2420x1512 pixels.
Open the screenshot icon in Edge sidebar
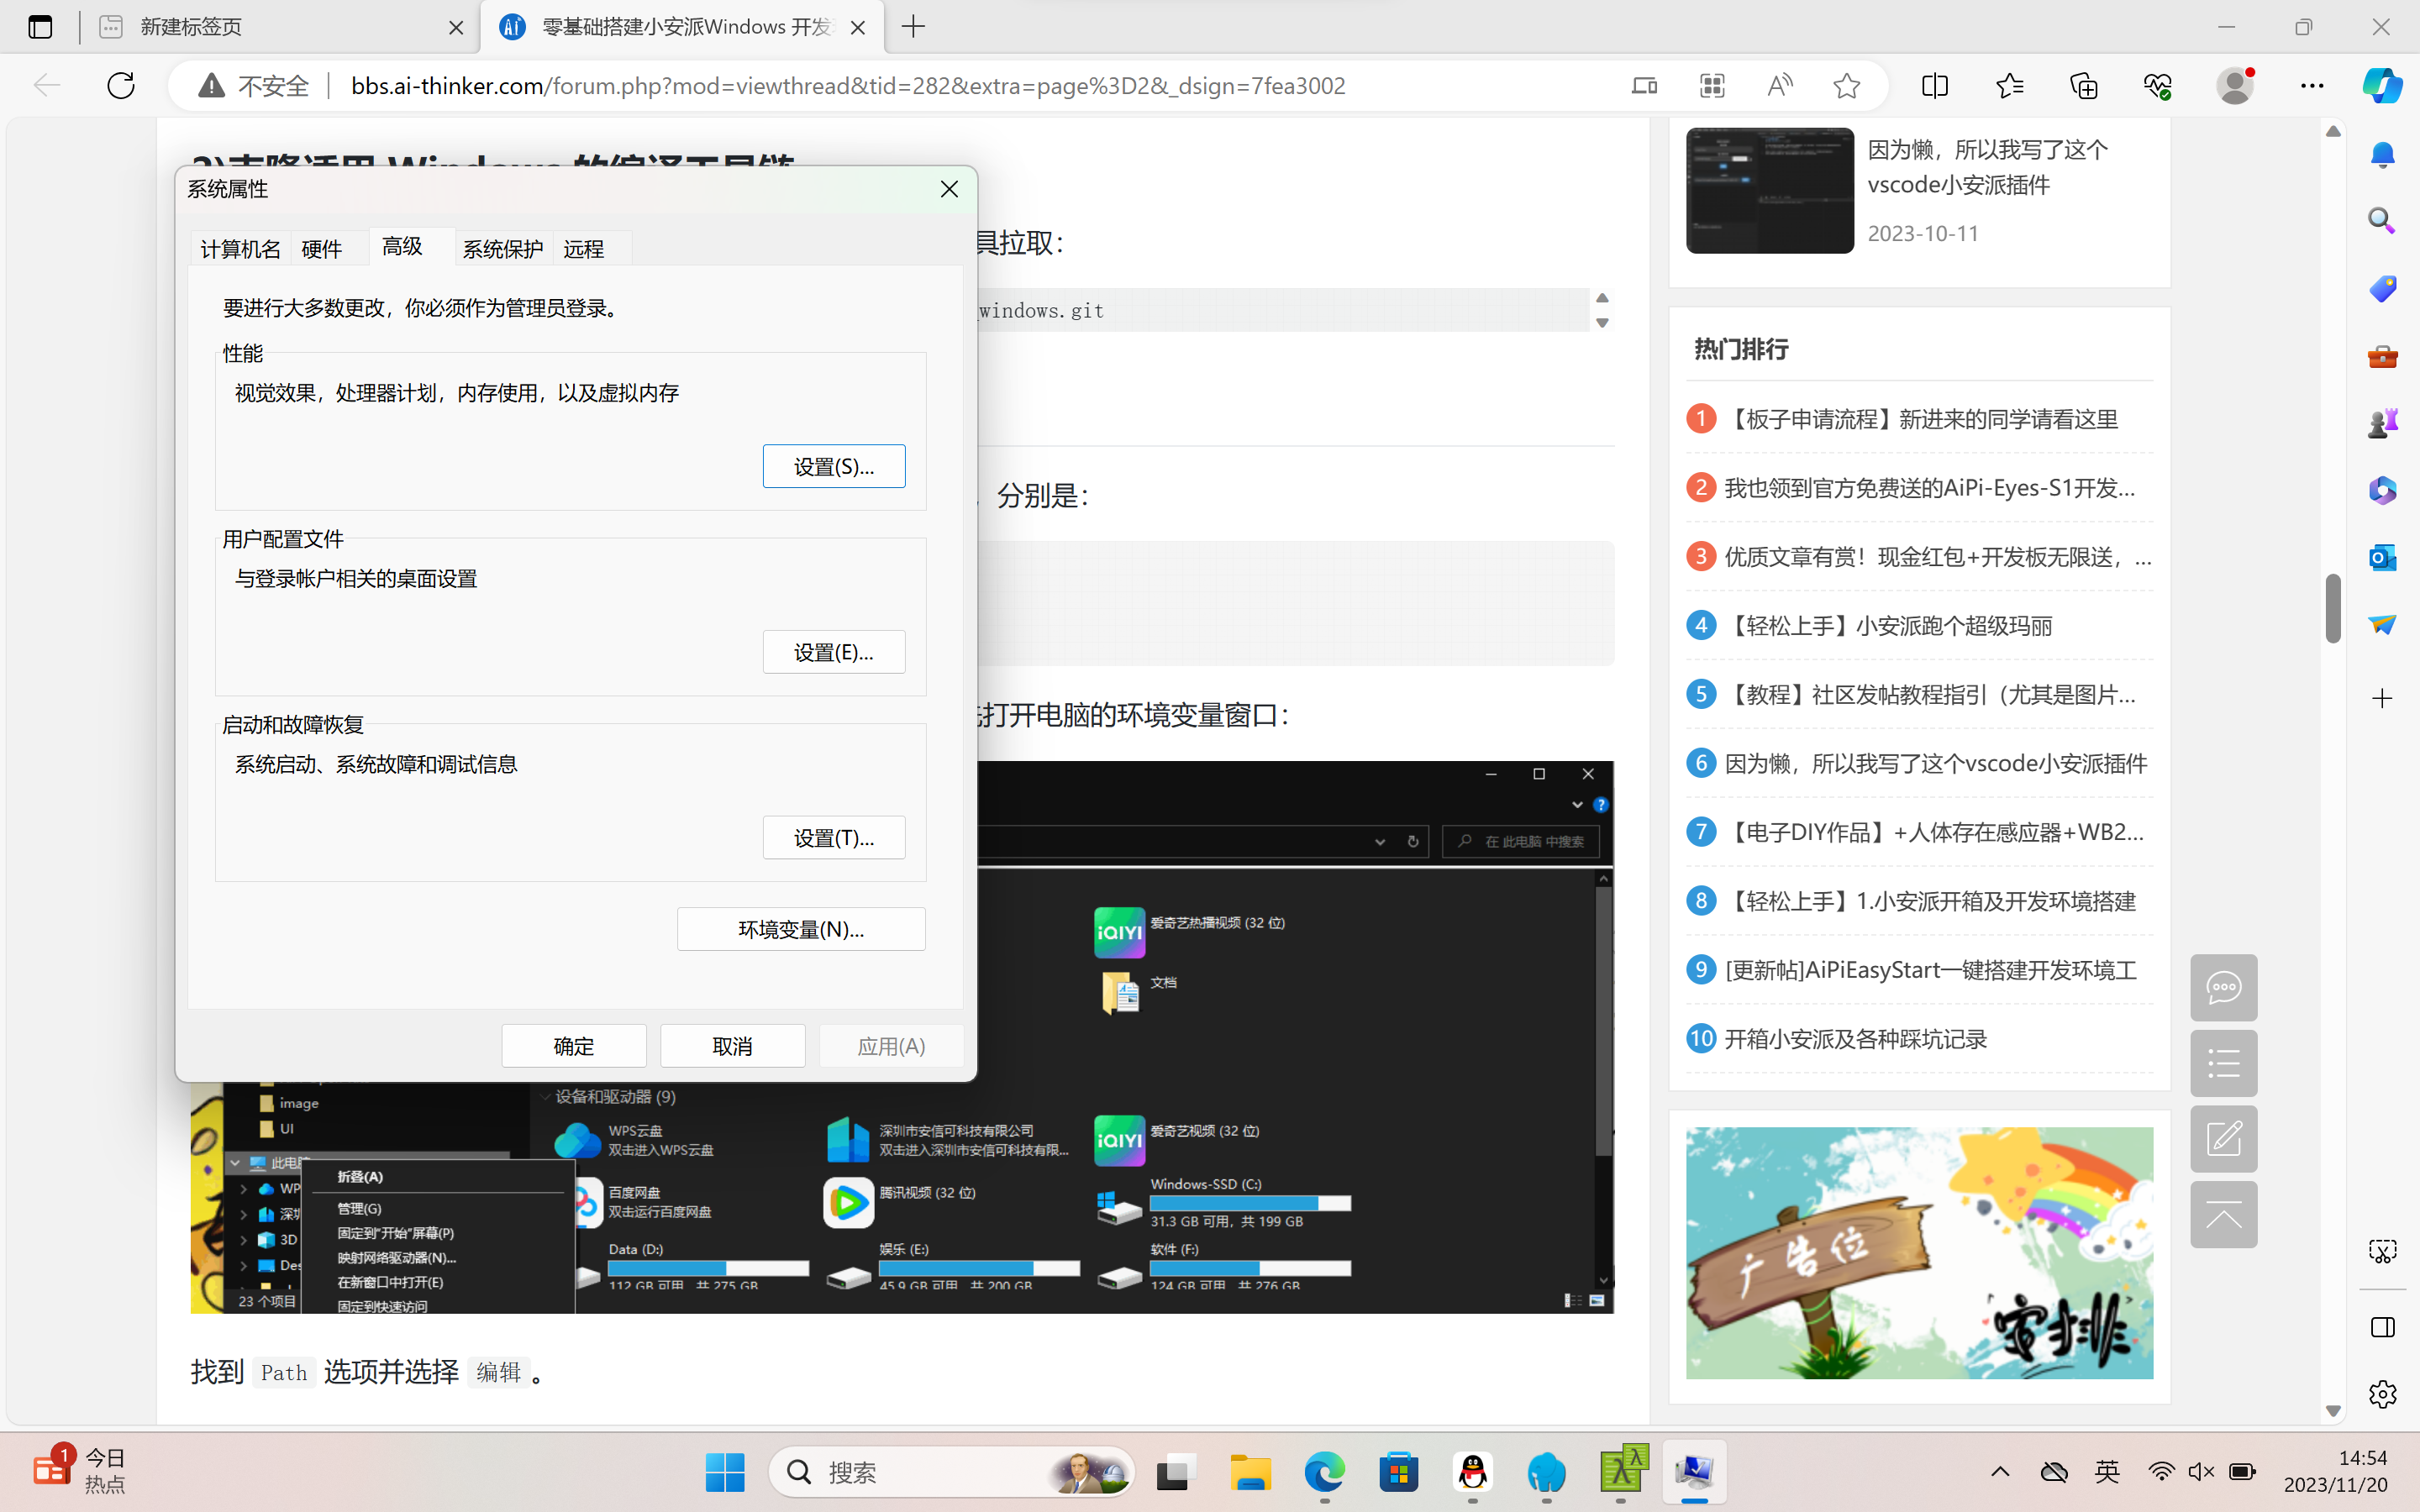(2383, 1251)
